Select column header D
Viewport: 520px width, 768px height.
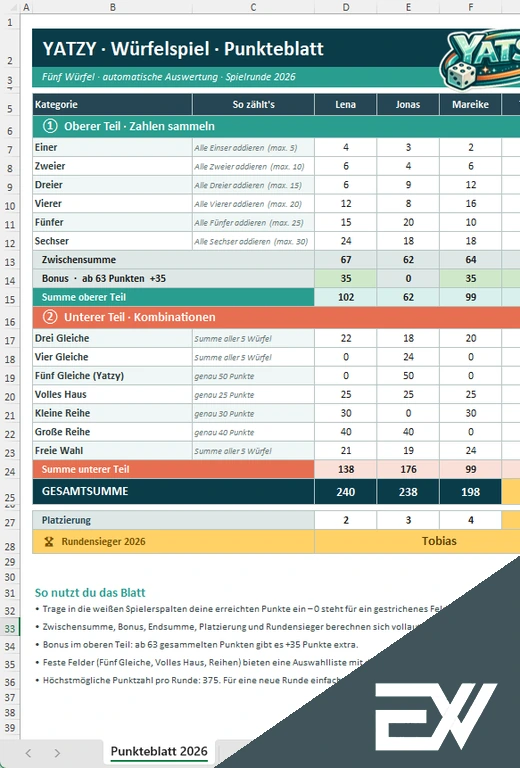346,7
